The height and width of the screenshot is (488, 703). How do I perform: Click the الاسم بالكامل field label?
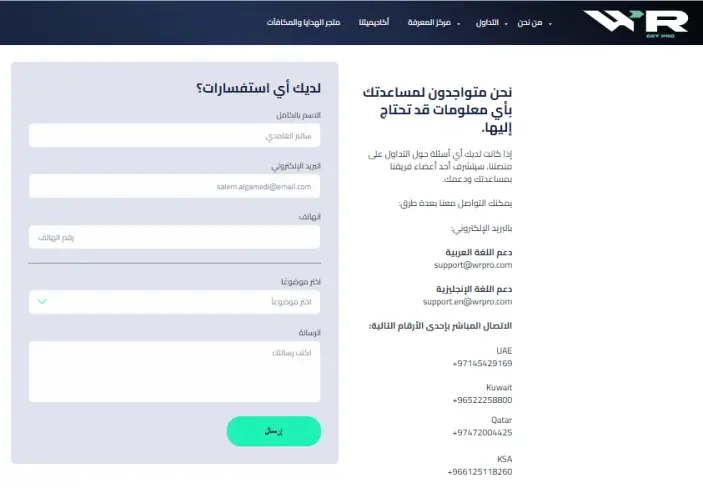coord(298,115)
